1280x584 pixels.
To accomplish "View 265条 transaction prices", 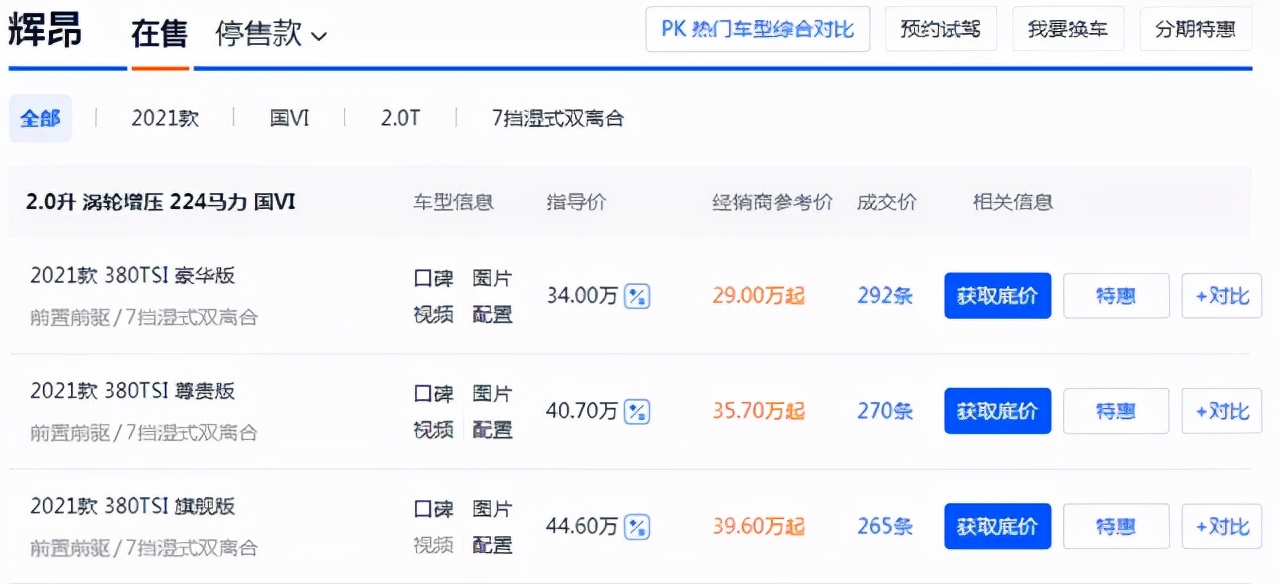I will coord(885,526).
